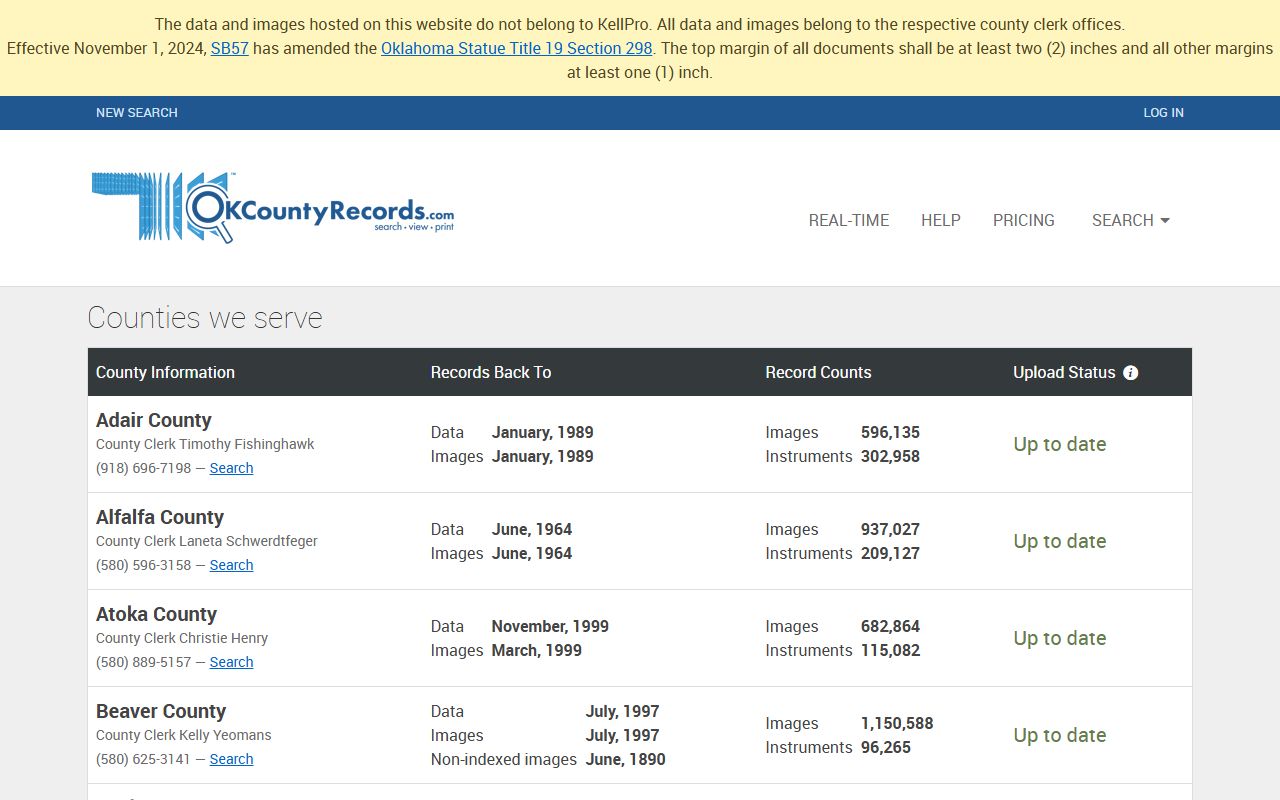Click Beaver County's Up to date status
This screenshot has height=800, width=1280.
(1060, 735)
